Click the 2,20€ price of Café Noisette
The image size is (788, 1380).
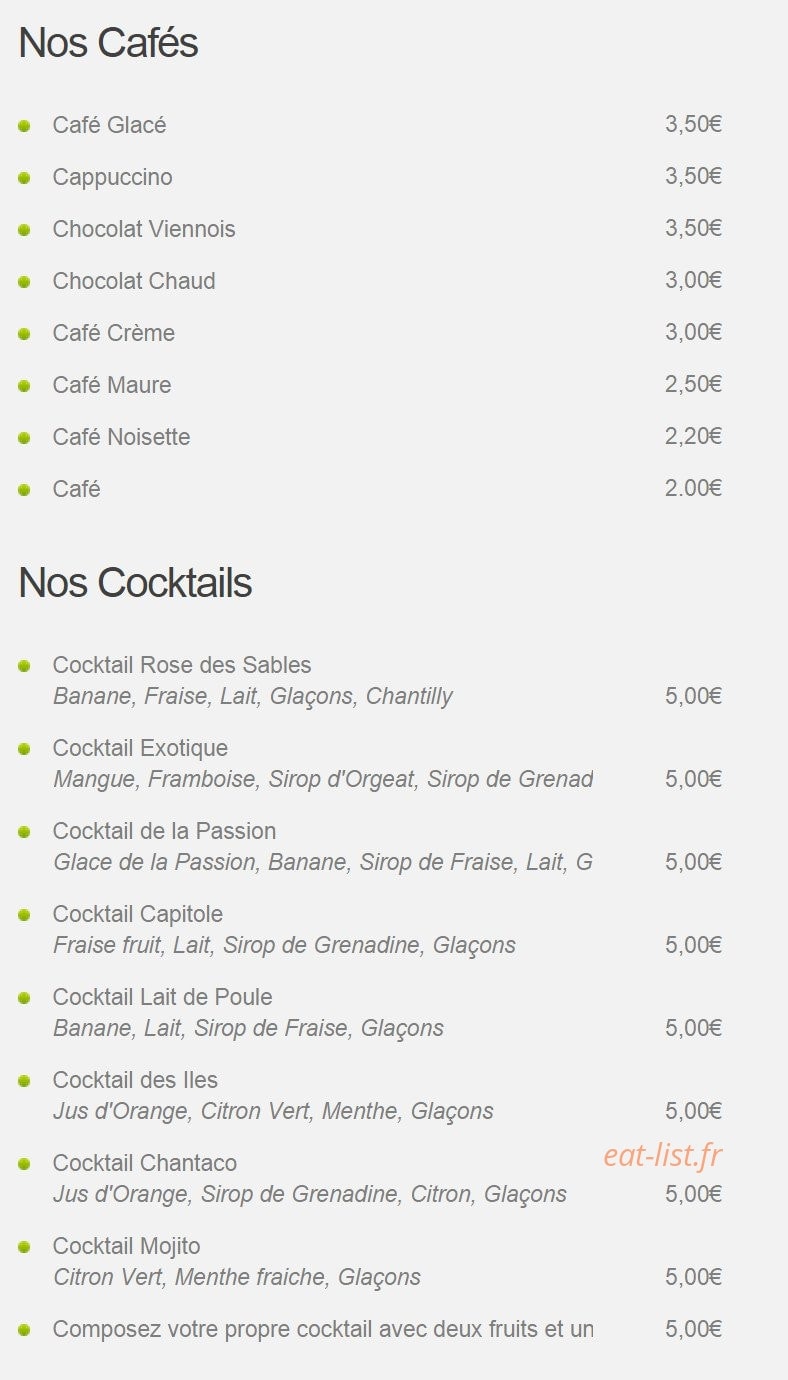click(693, 436)
